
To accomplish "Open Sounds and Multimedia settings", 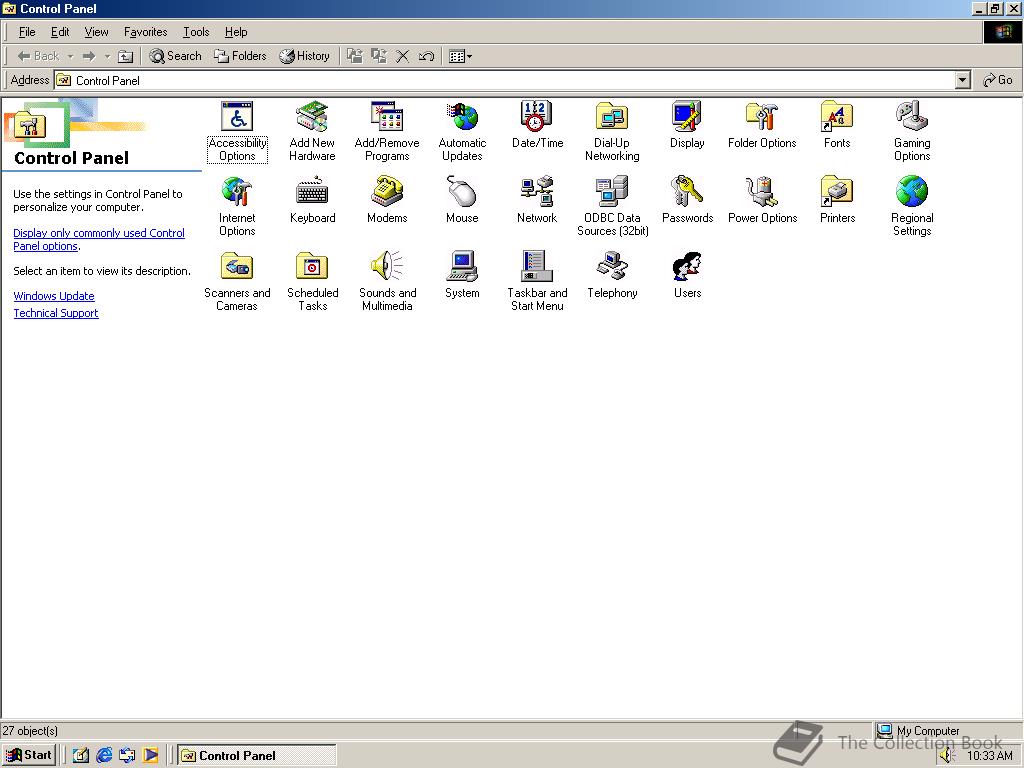I will point(387,265).
